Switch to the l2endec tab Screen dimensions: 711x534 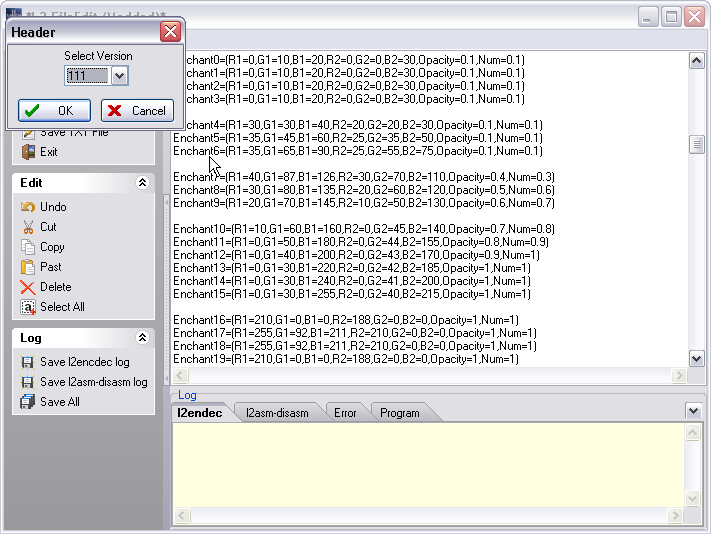tap(200, 413)
